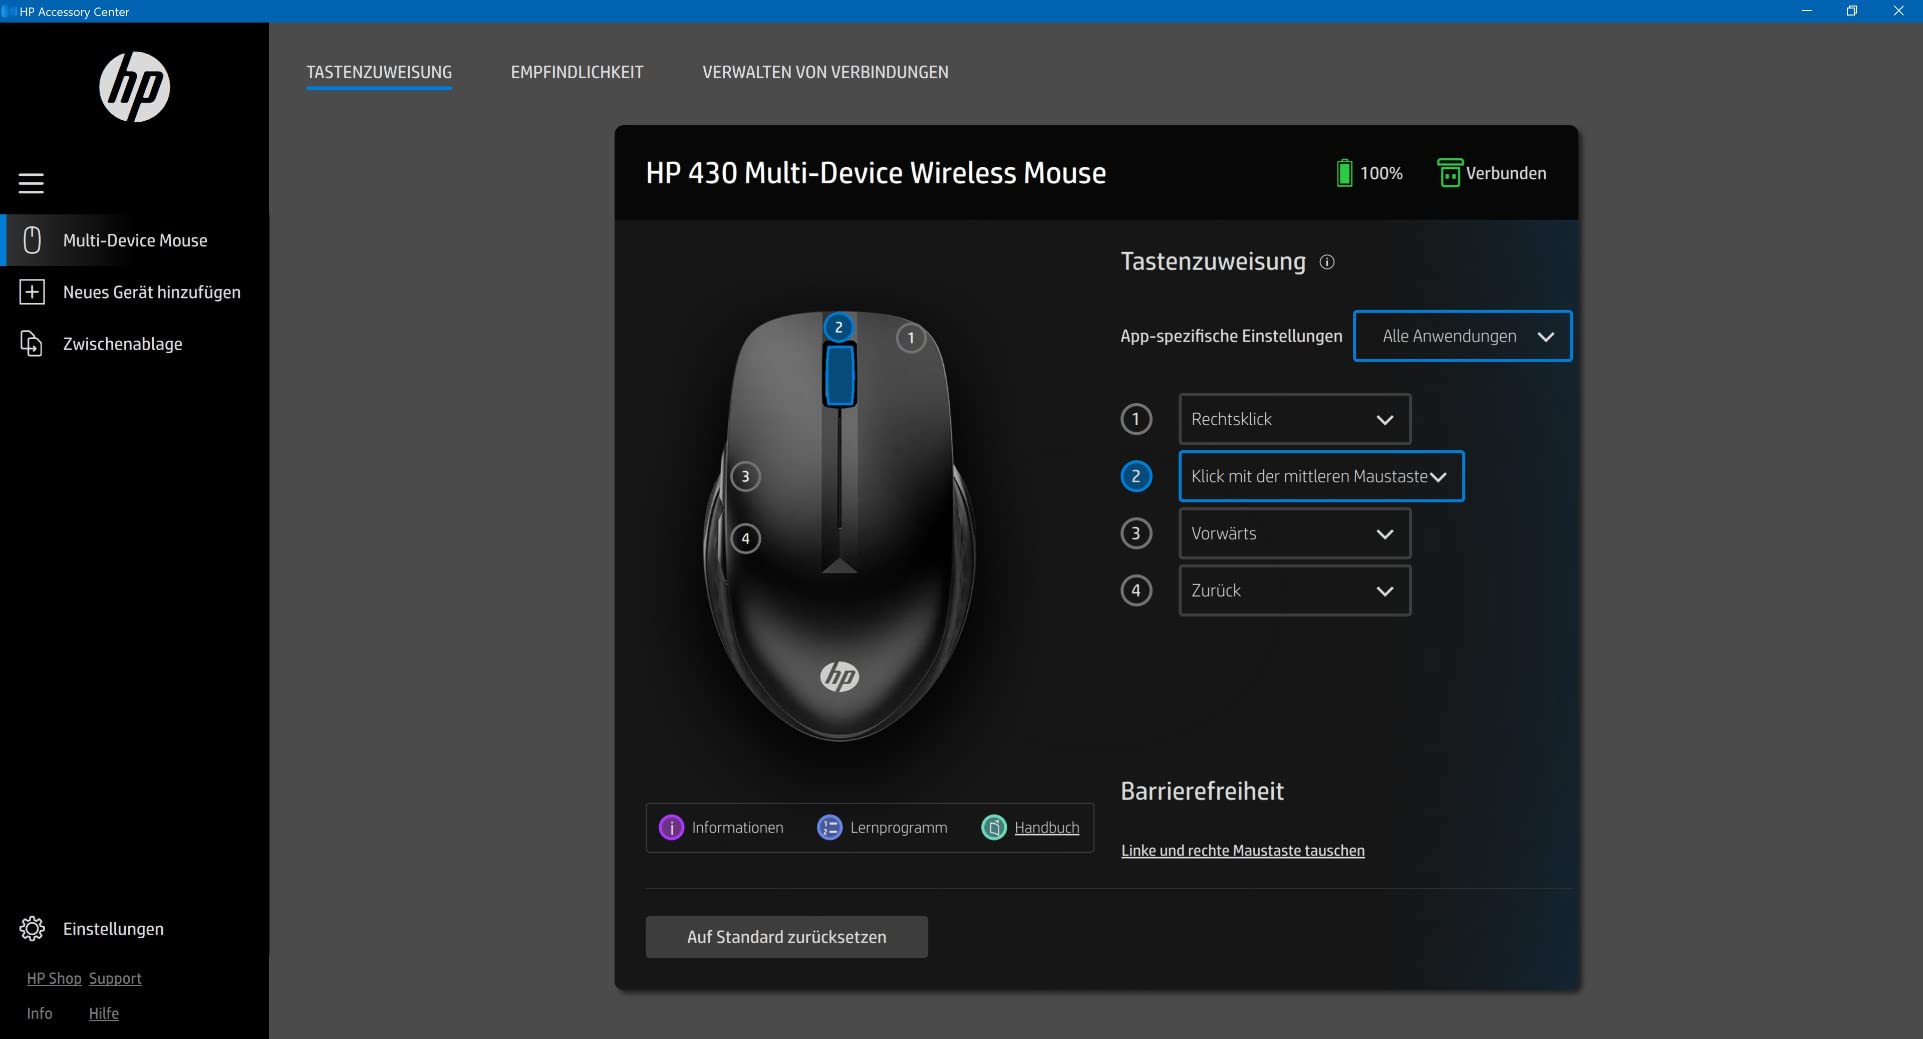This screenshot has width=1923, height=1039.
Task: Click Auf Standard zurücksetzen button
Action: click(787, 937)
